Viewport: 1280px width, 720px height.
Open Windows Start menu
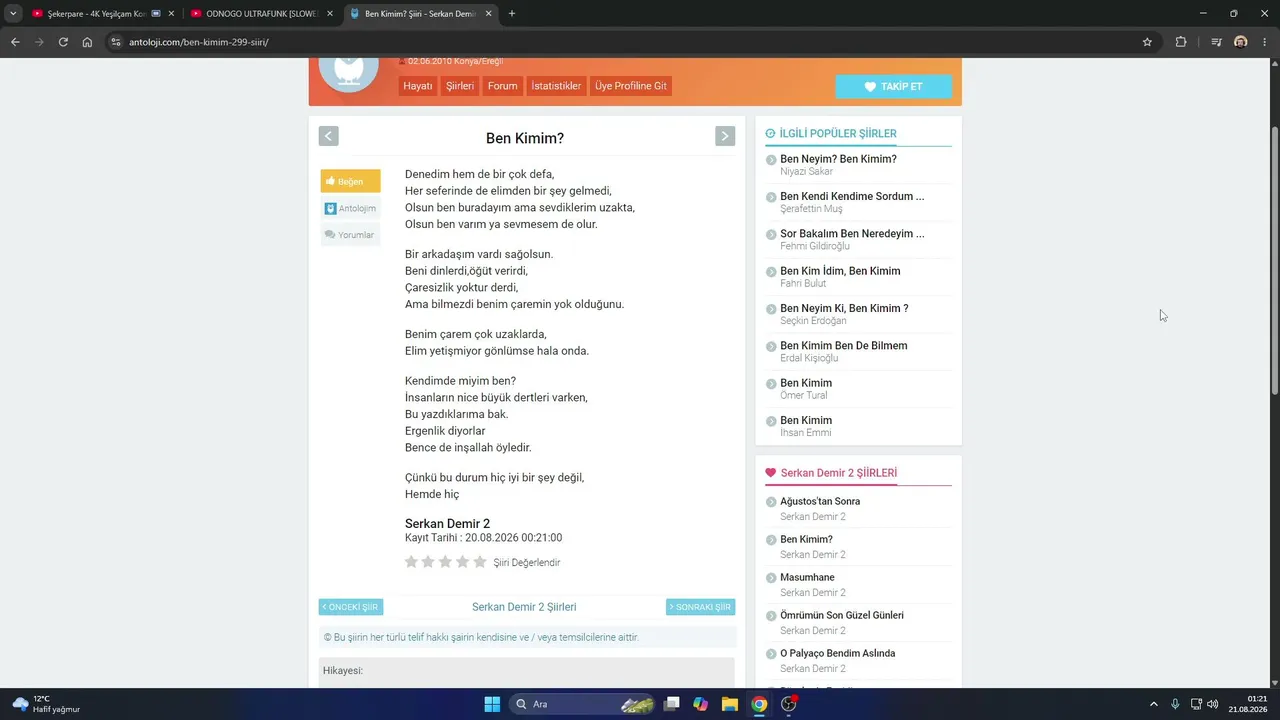pyautogui.click(x=492, y=704)
